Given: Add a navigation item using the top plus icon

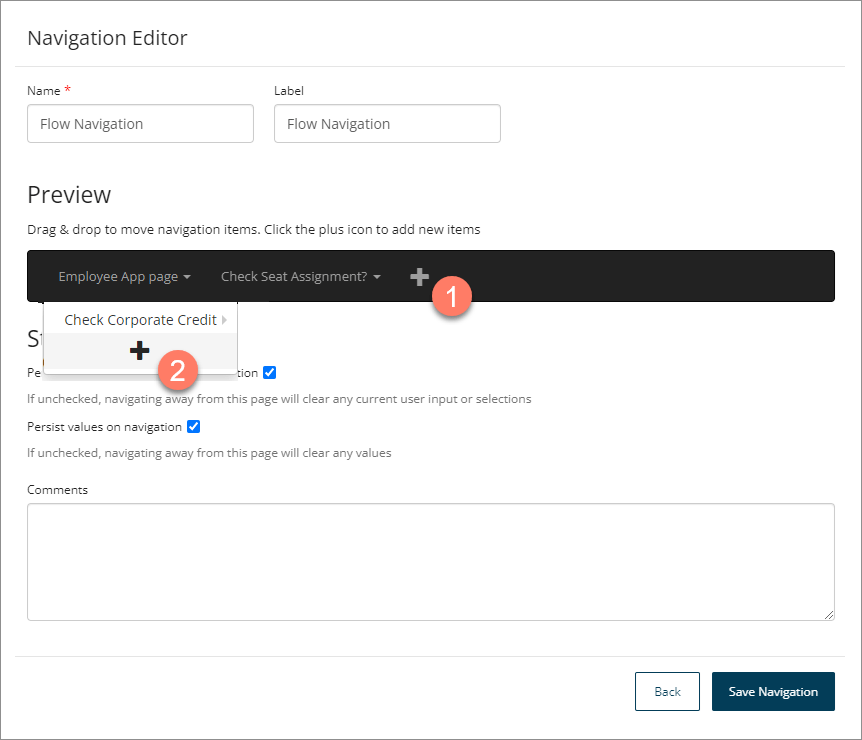Looking at the screenshot, I should coord(419,276).
